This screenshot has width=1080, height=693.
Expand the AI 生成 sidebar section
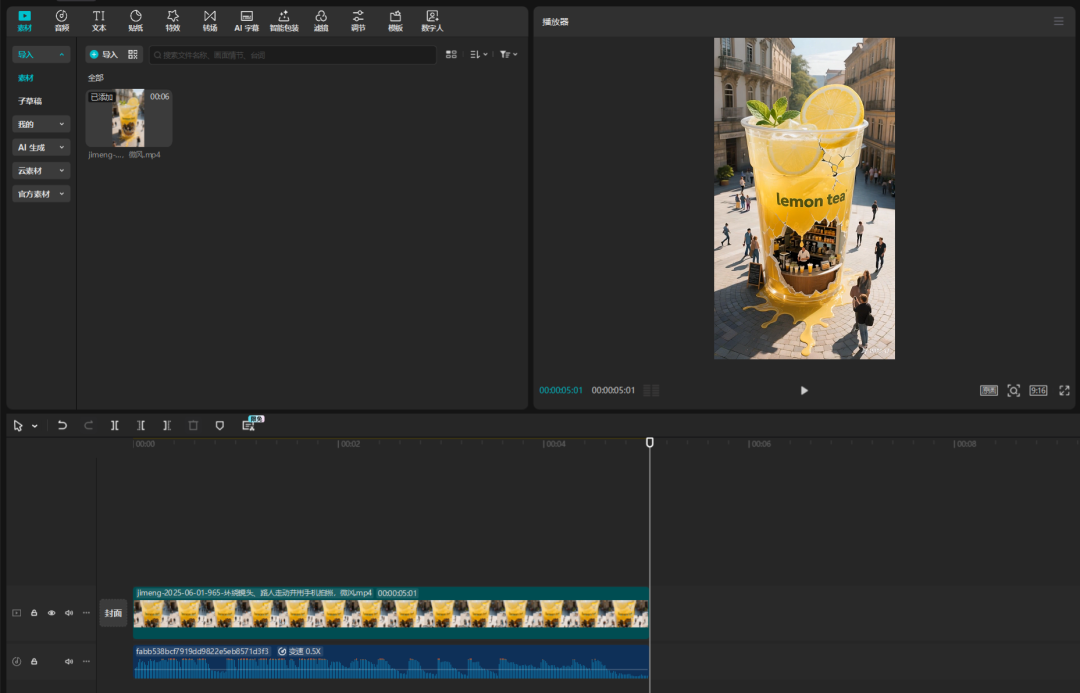tap(41, 147)
